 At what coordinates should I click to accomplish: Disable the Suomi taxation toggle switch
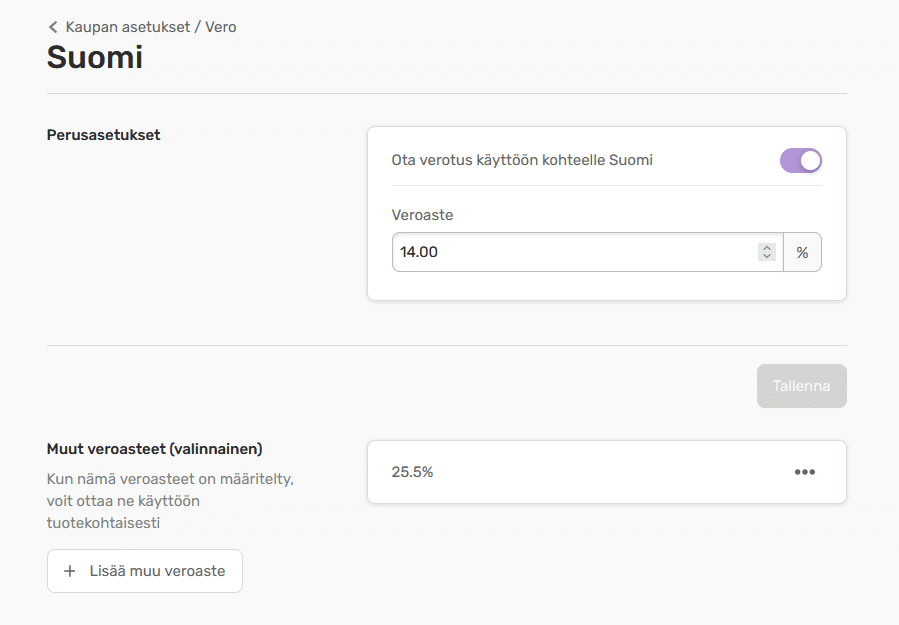point(800,160)
